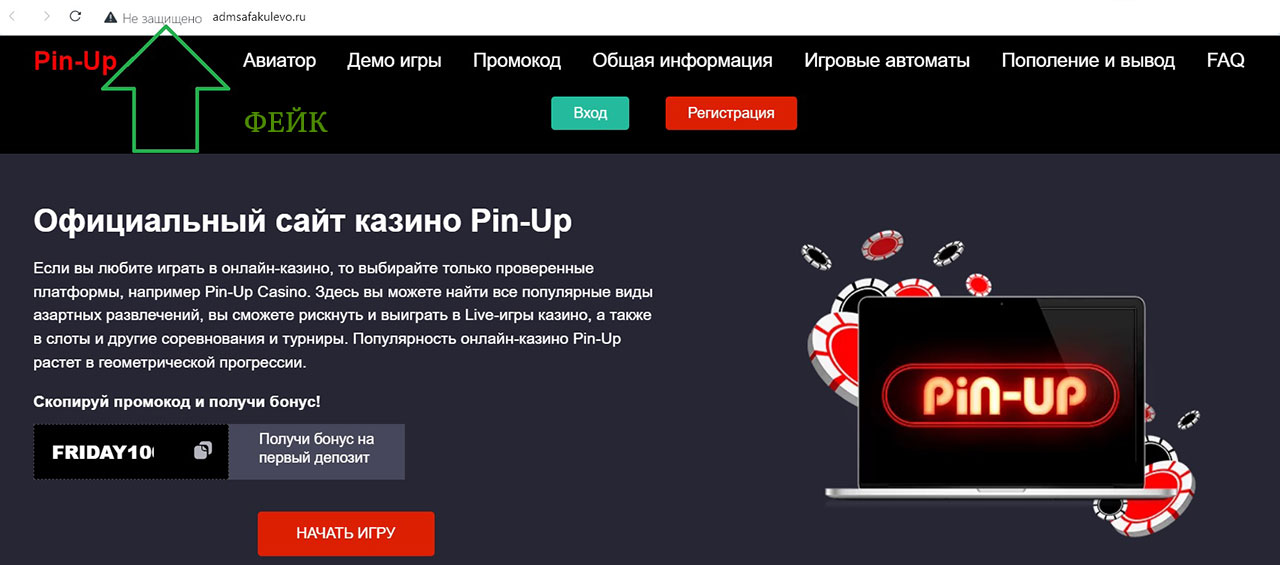Click the green Вход button
This screenshot has height=565, width=1280.
click(x=590, y=113)
